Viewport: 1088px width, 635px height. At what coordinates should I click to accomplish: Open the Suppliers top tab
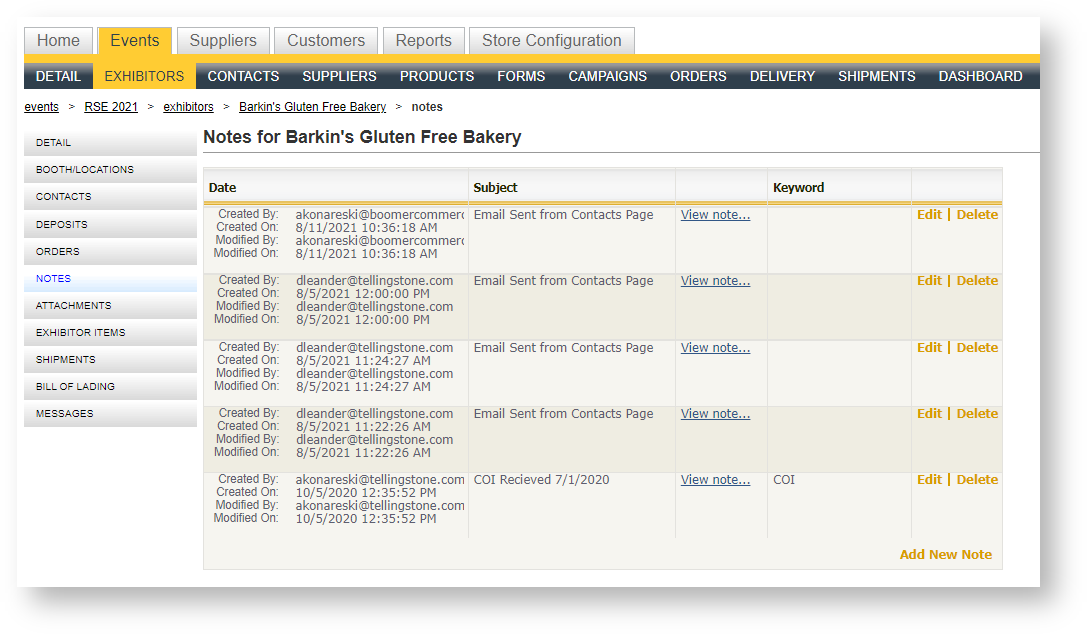coord(223,41)
